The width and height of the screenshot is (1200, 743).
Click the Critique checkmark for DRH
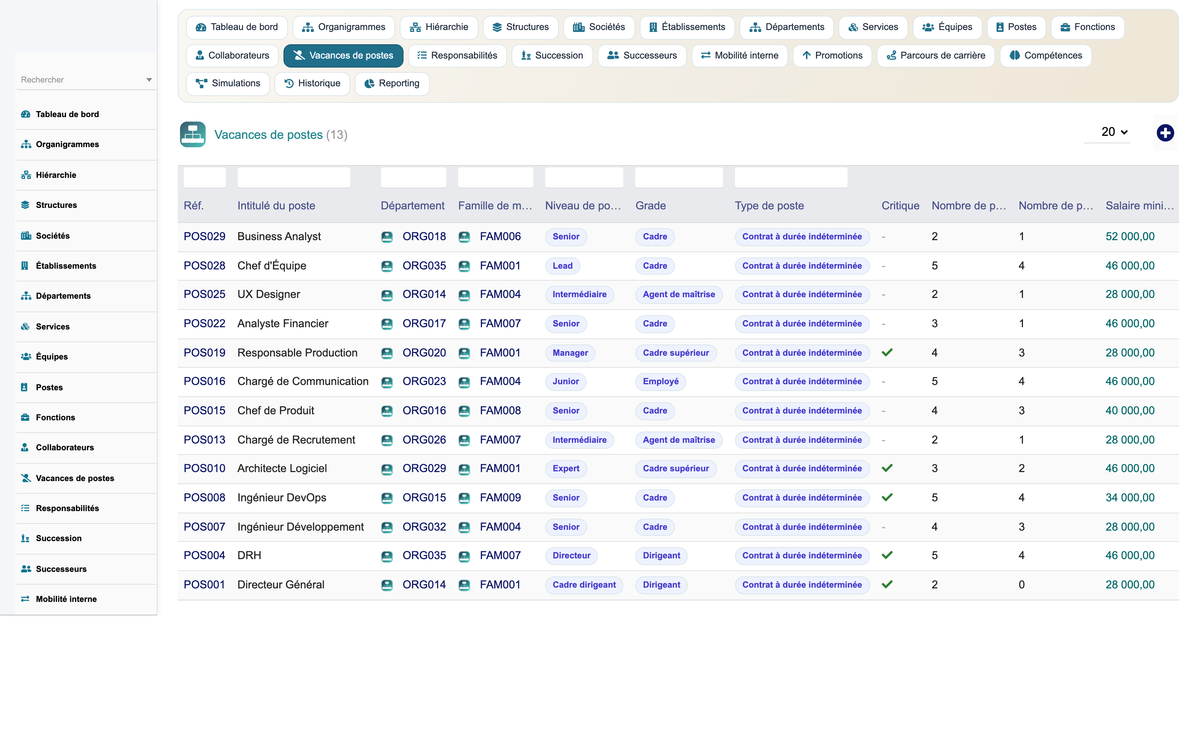coord(887,555)
